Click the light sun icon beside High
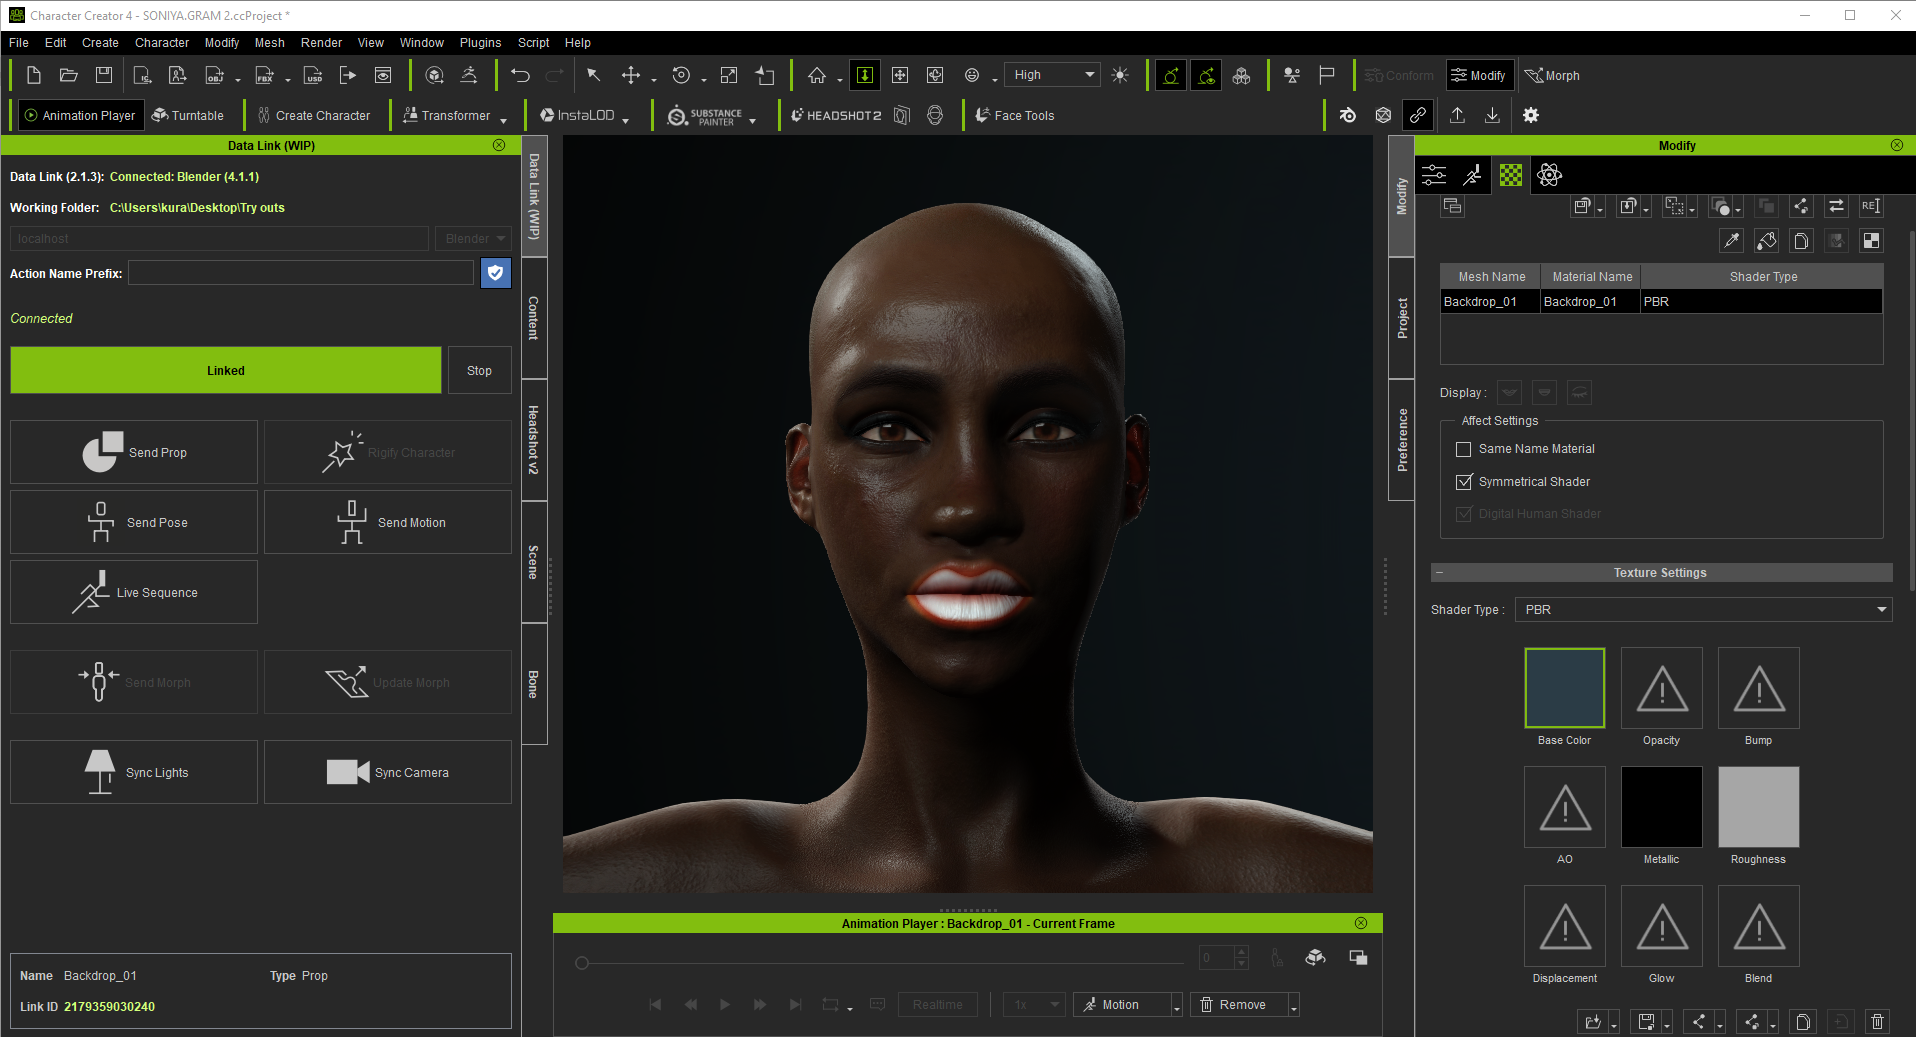 (x=1120, y=75)
